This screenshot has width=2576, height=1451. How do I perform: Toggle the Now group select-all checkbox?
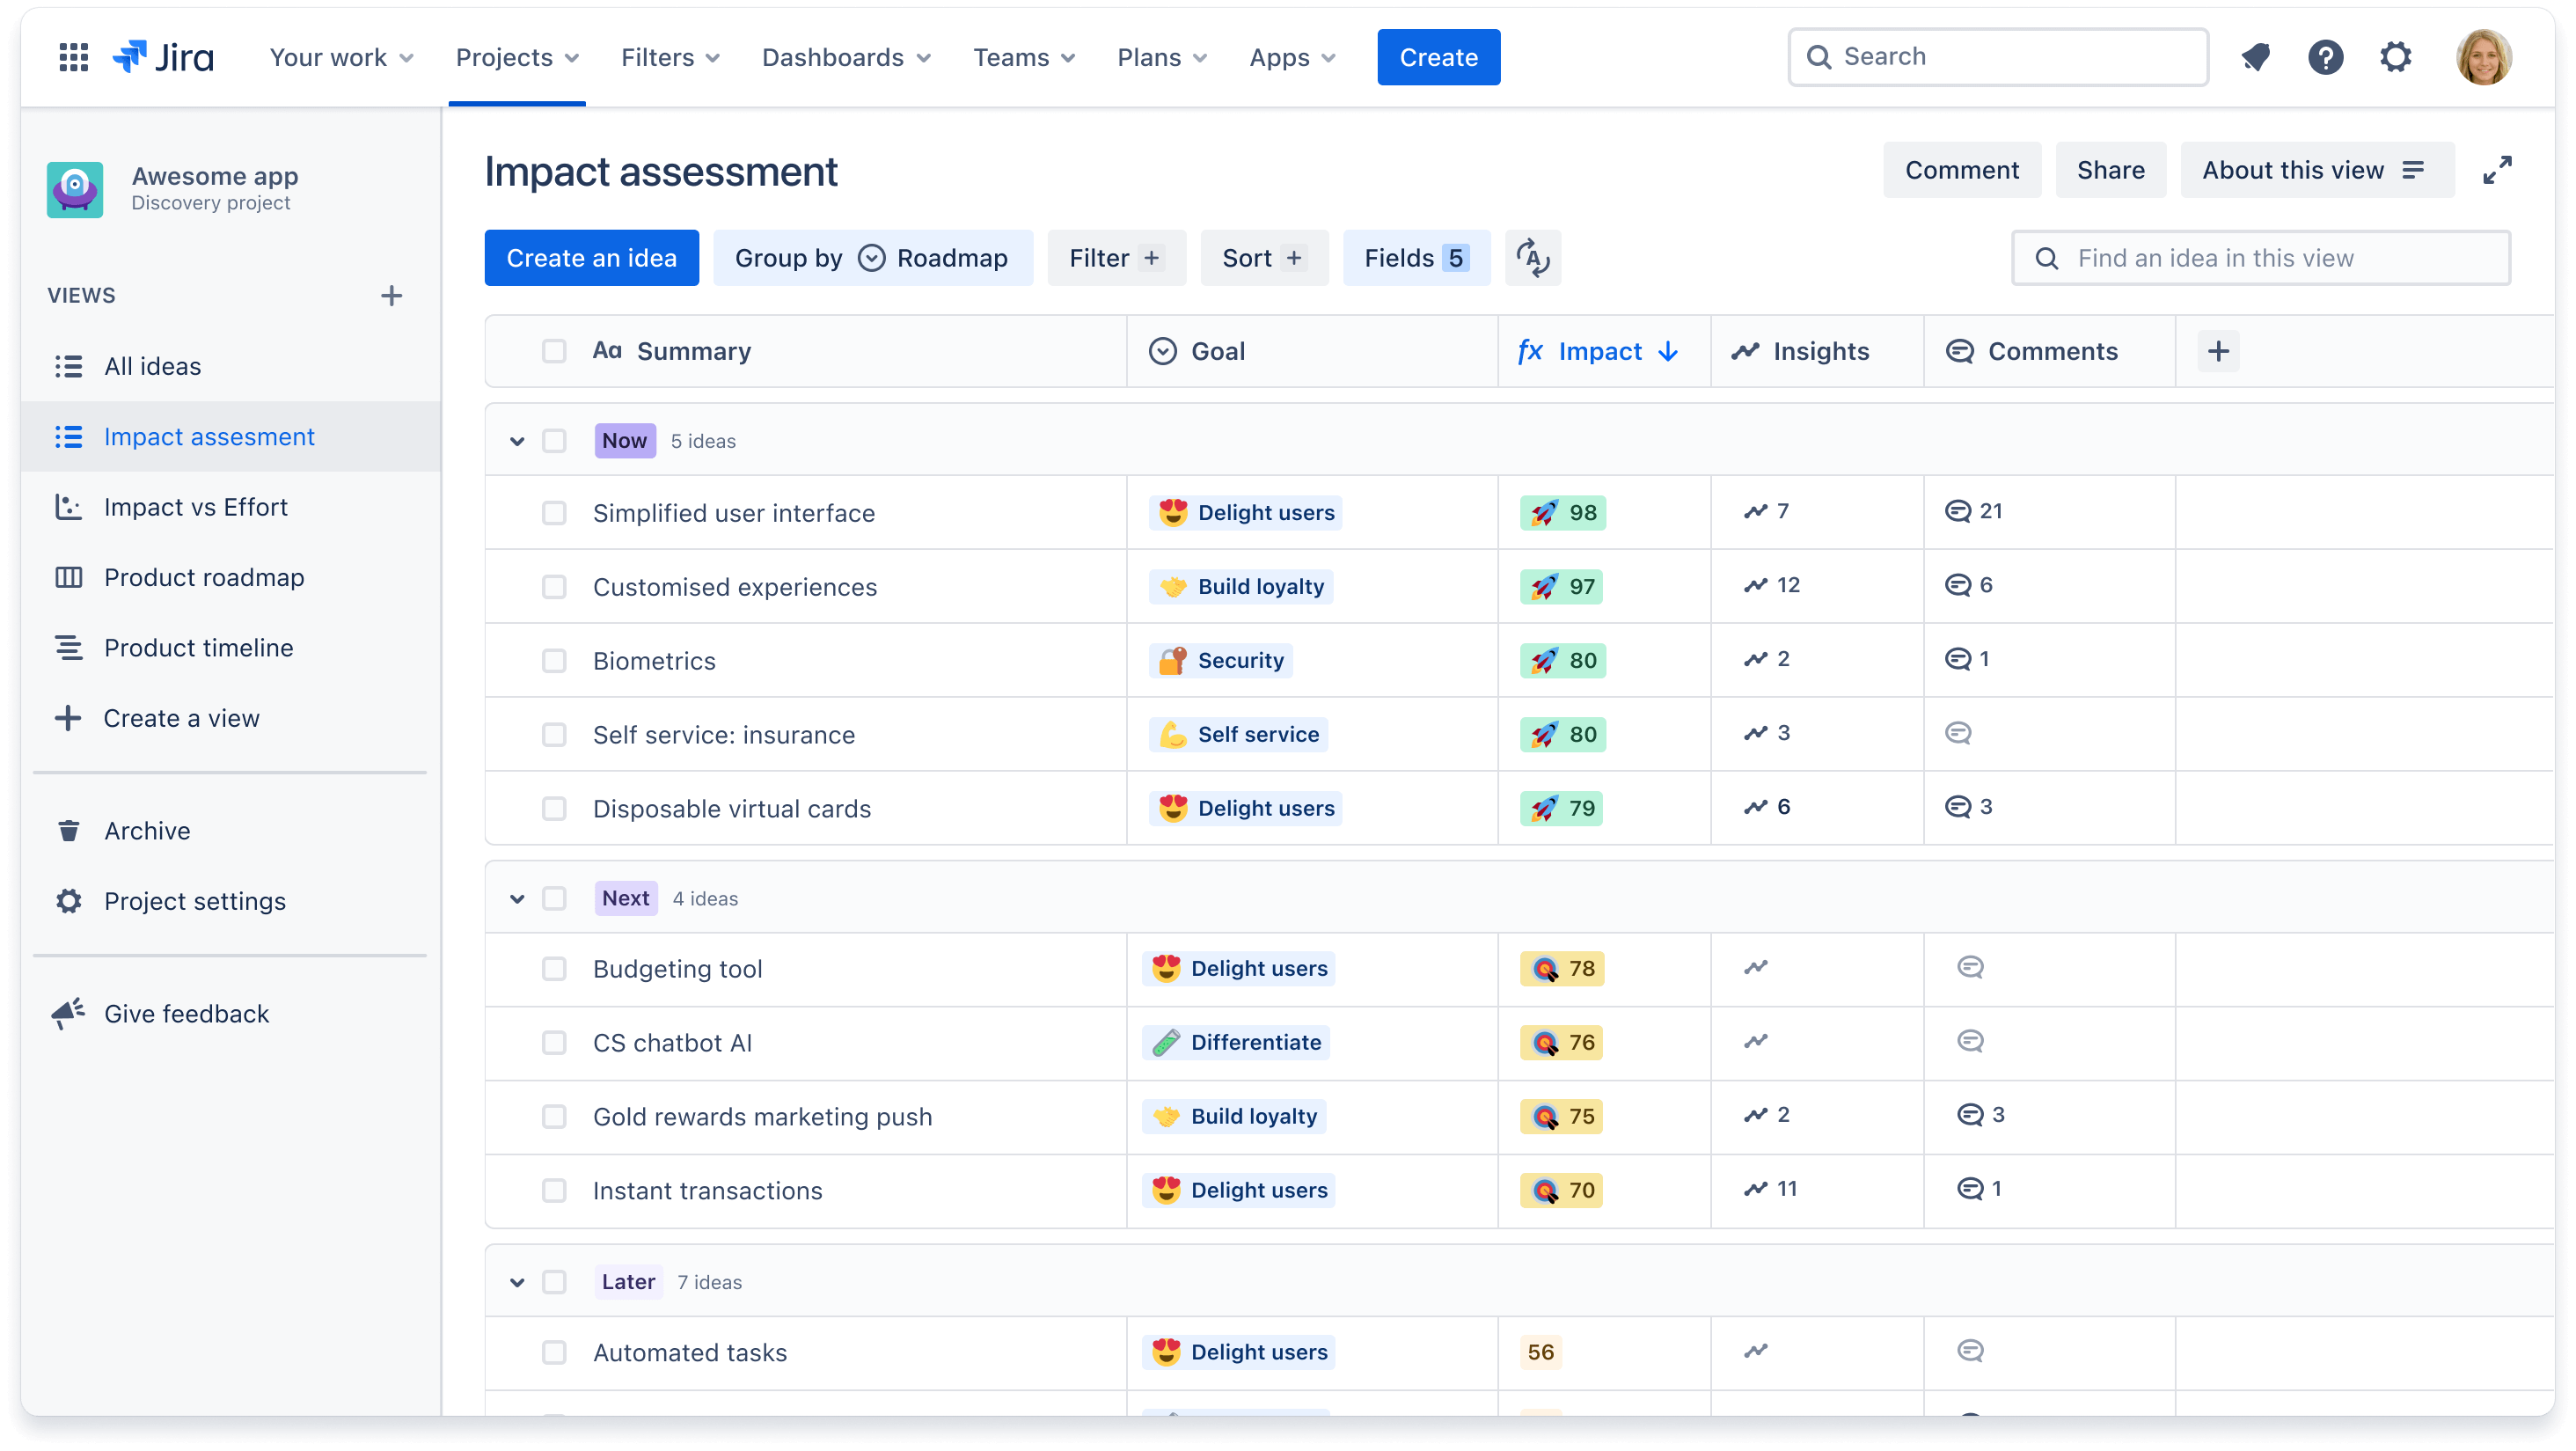pos(555,441)
